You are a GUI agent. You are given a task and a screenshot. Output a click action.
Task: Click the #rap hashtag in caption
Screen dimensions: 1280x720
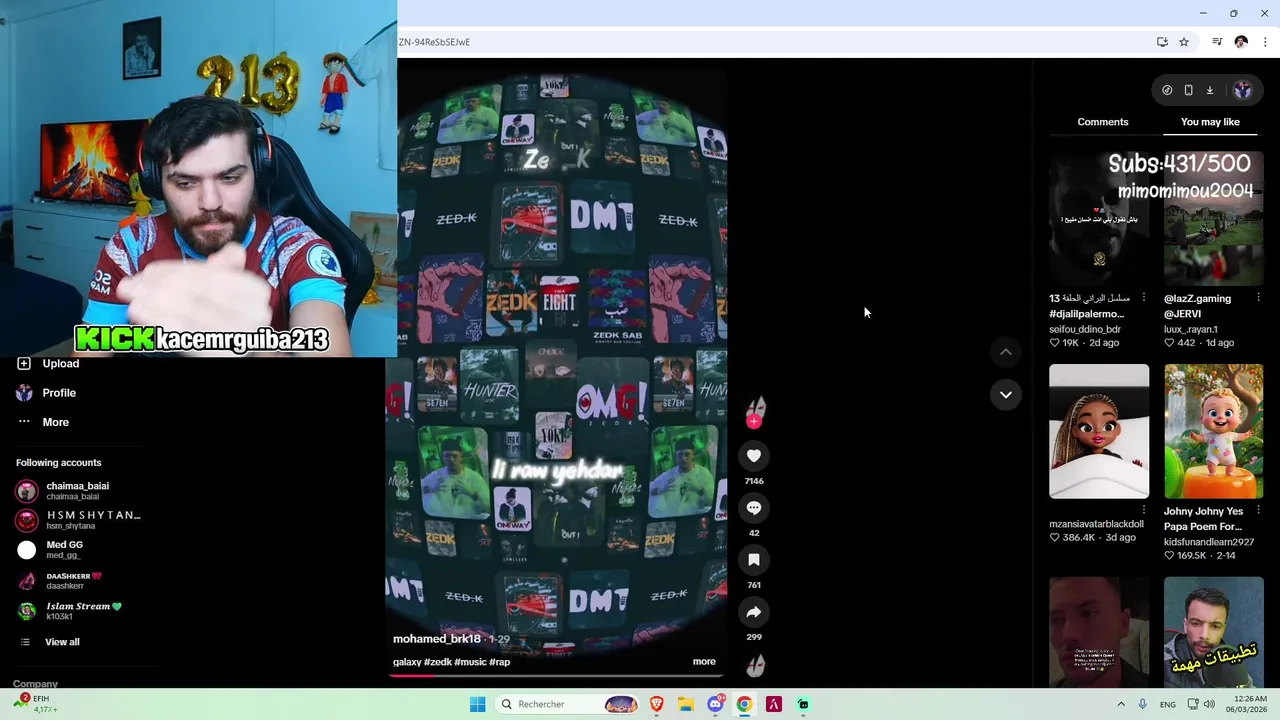pyautogui.click(x=499, y=662)
